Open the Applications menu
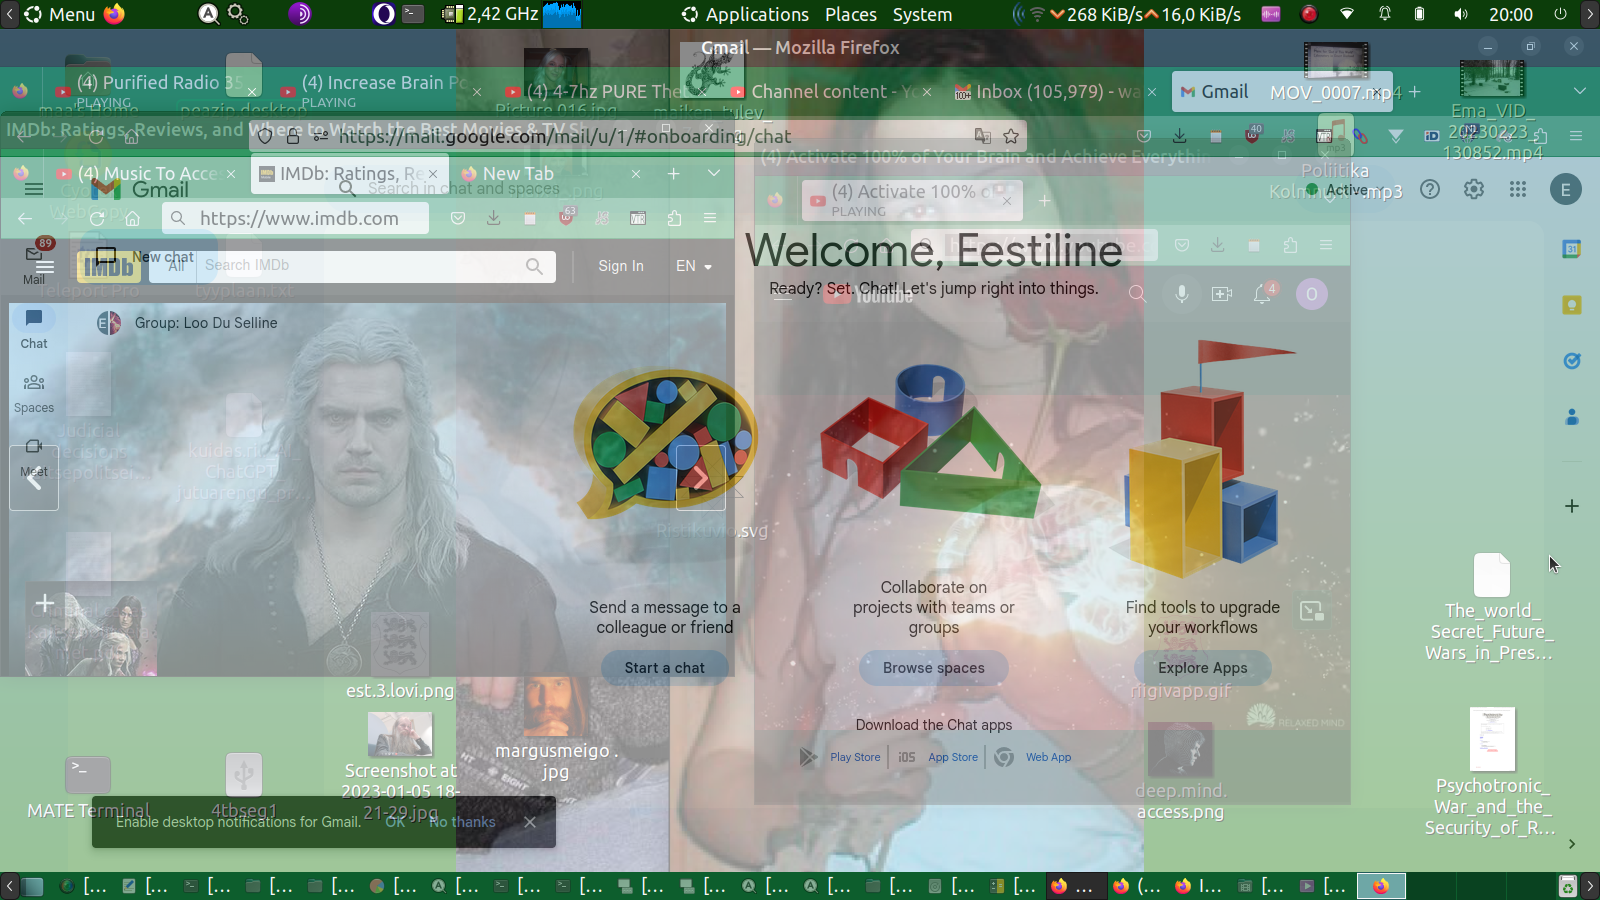This screenshot has width=1600, height=900. pyautogui.click(x=745, y=14)
